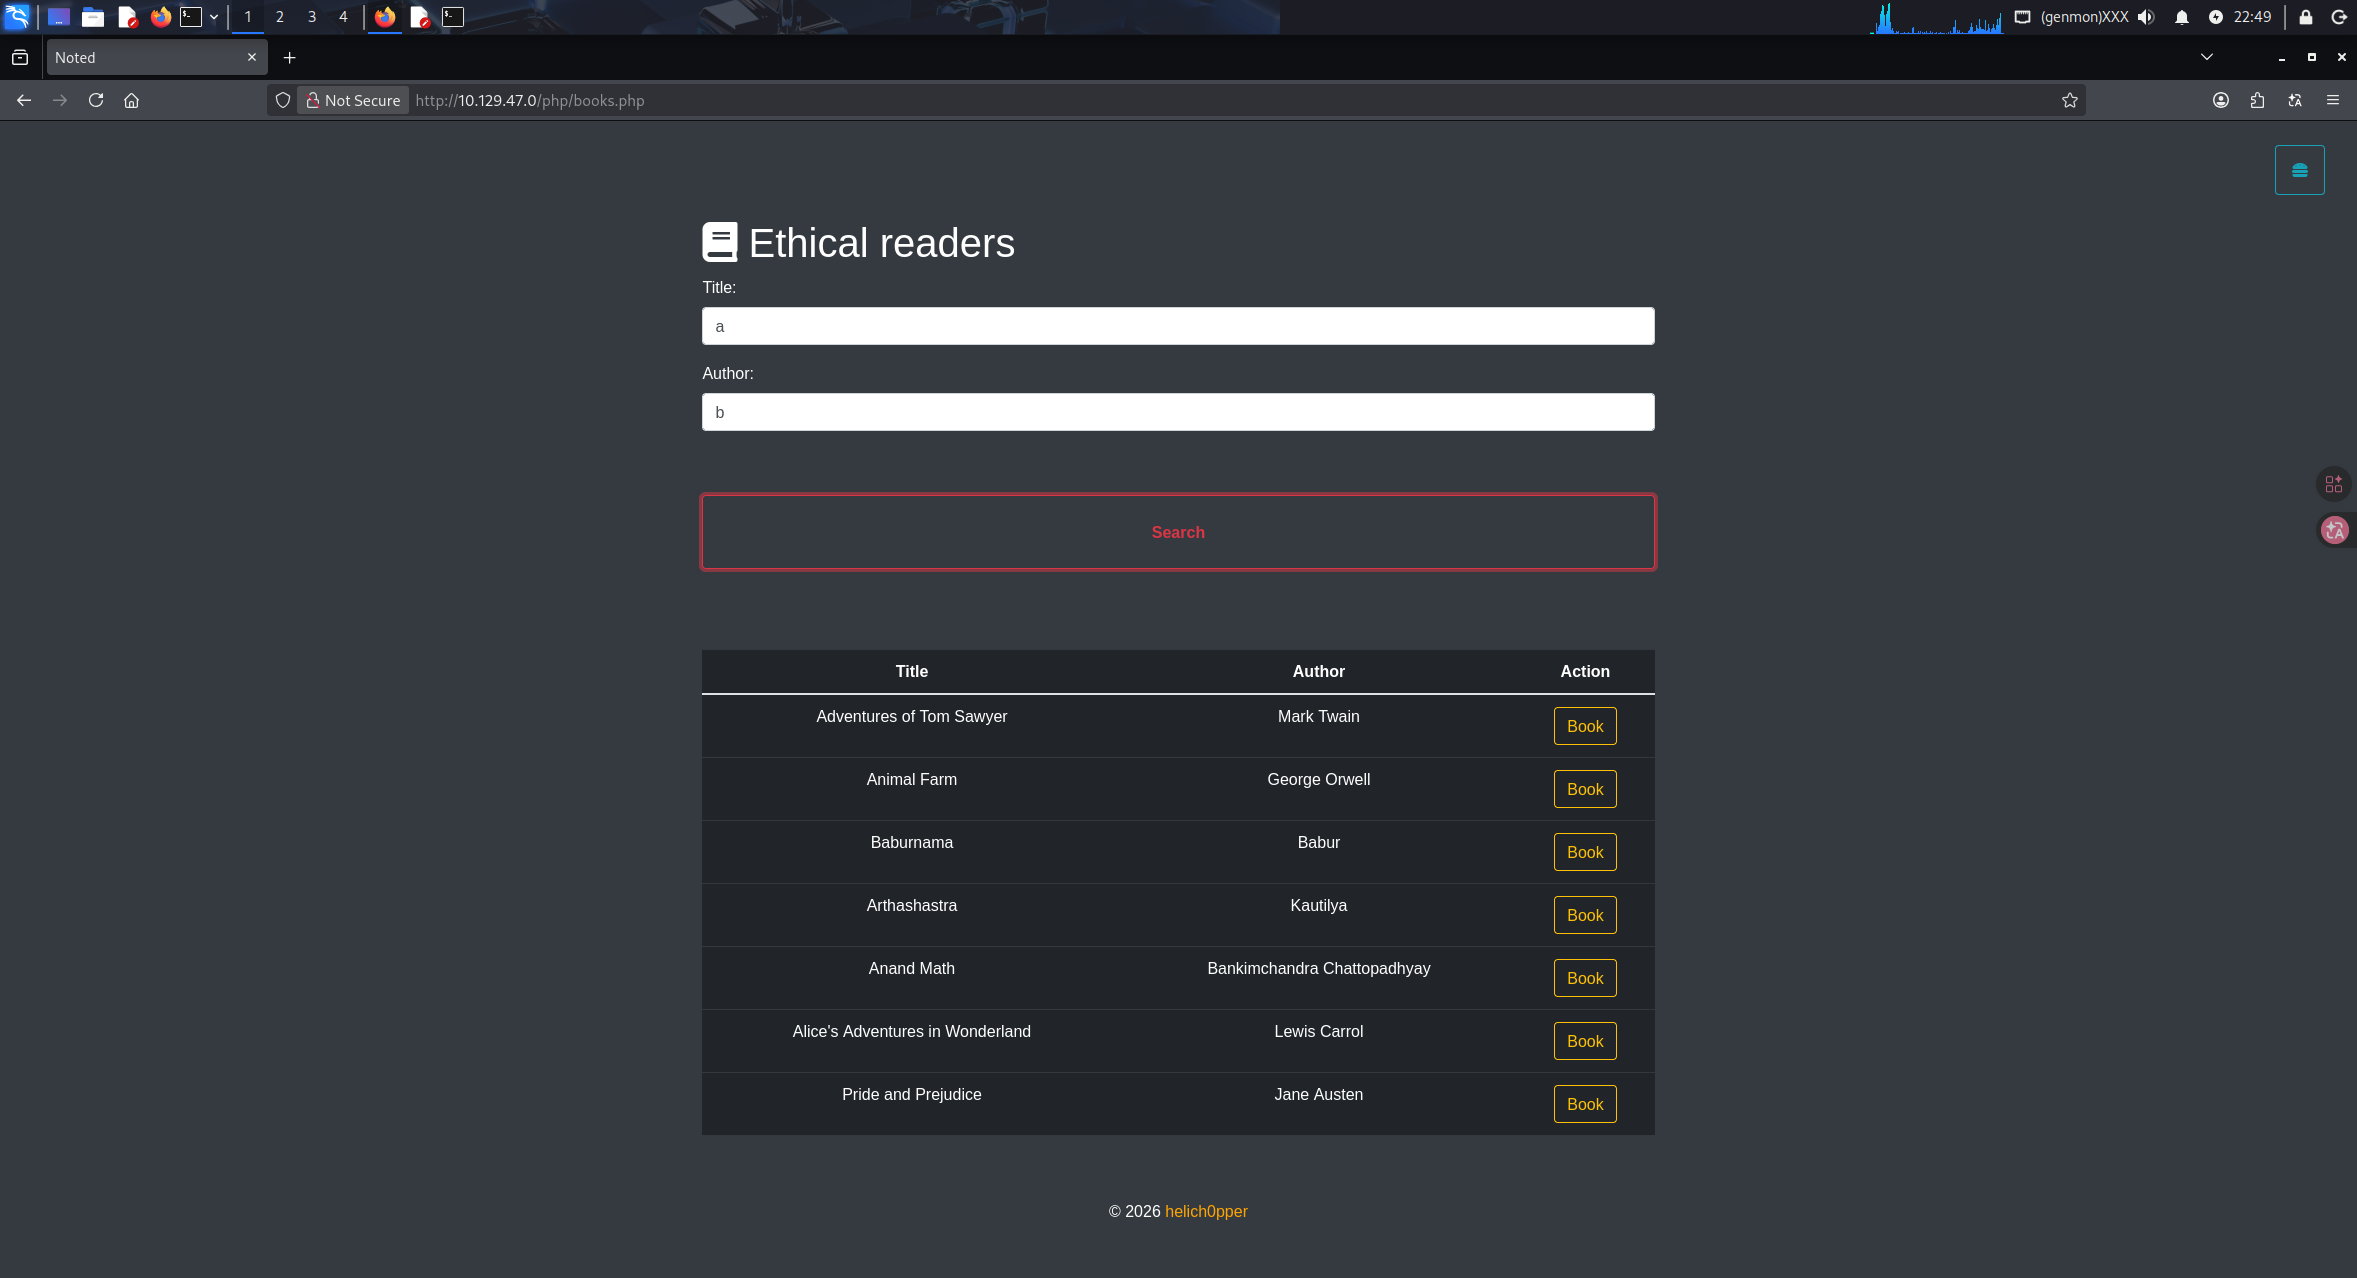Book Adventures of Tom Sawyer
2357x1278 pixels.
pyautogui.click(x=1585, y=726)
